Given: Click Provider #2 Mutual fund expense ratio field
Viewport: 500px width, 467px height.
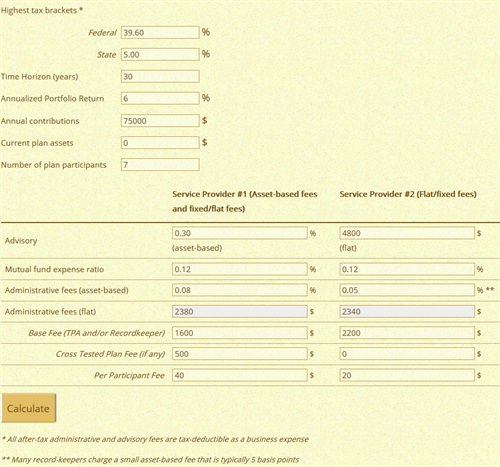Looking at the screenshot, I should (407, 269).
